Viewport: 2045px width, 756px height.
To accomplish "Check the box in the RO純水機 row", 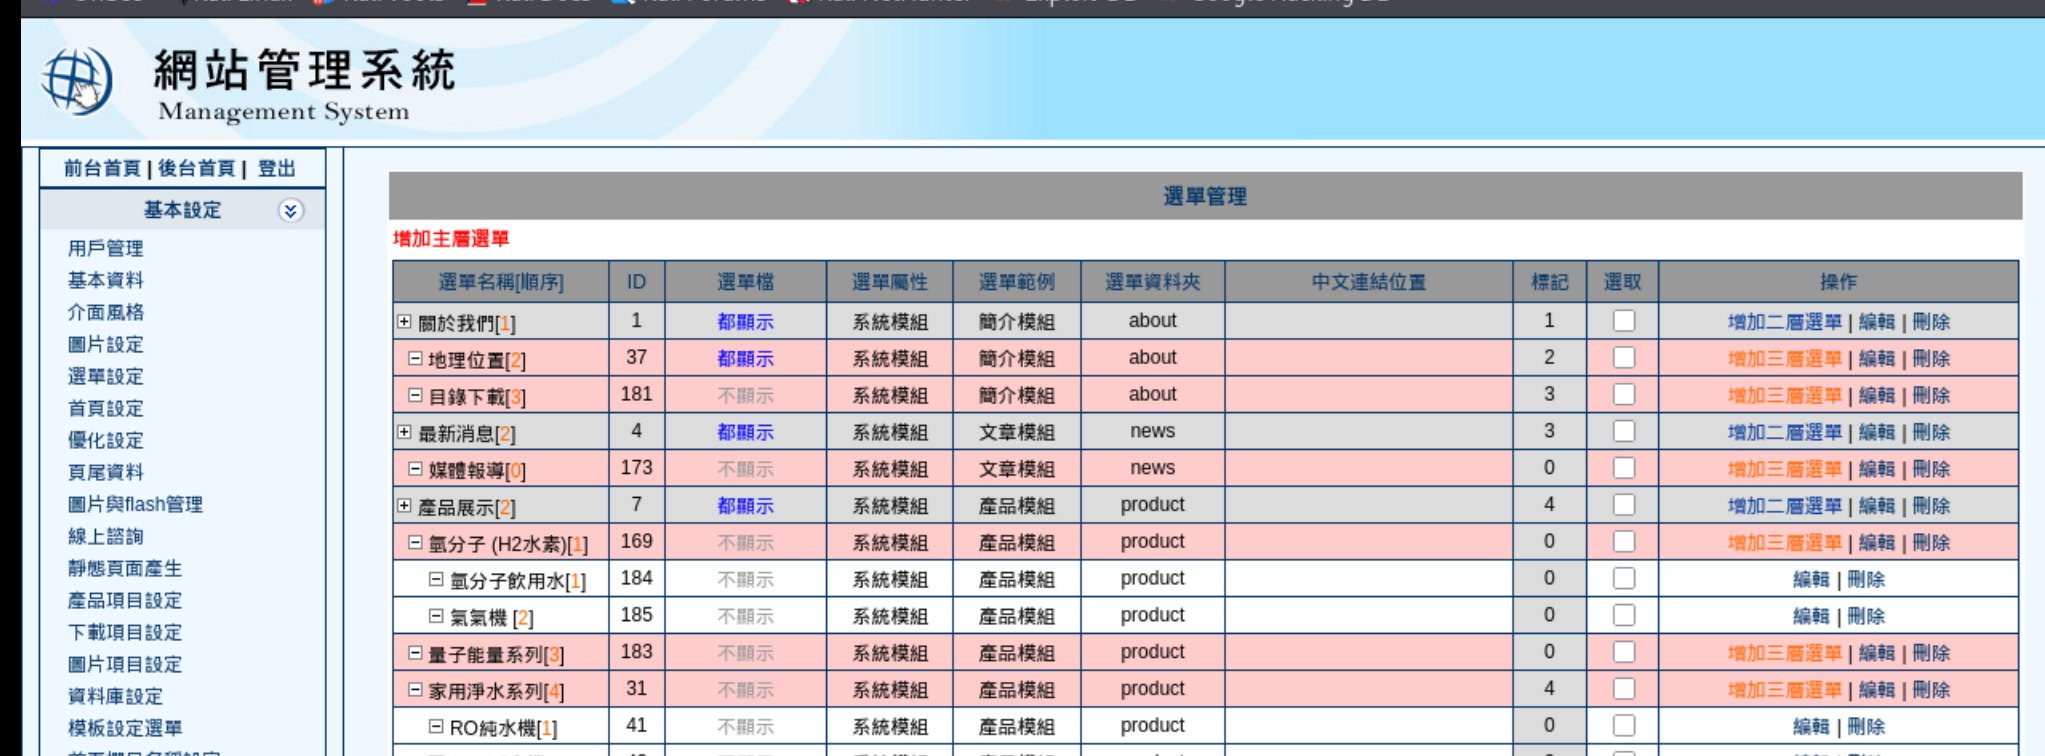I will click(x=1624, y=726).
